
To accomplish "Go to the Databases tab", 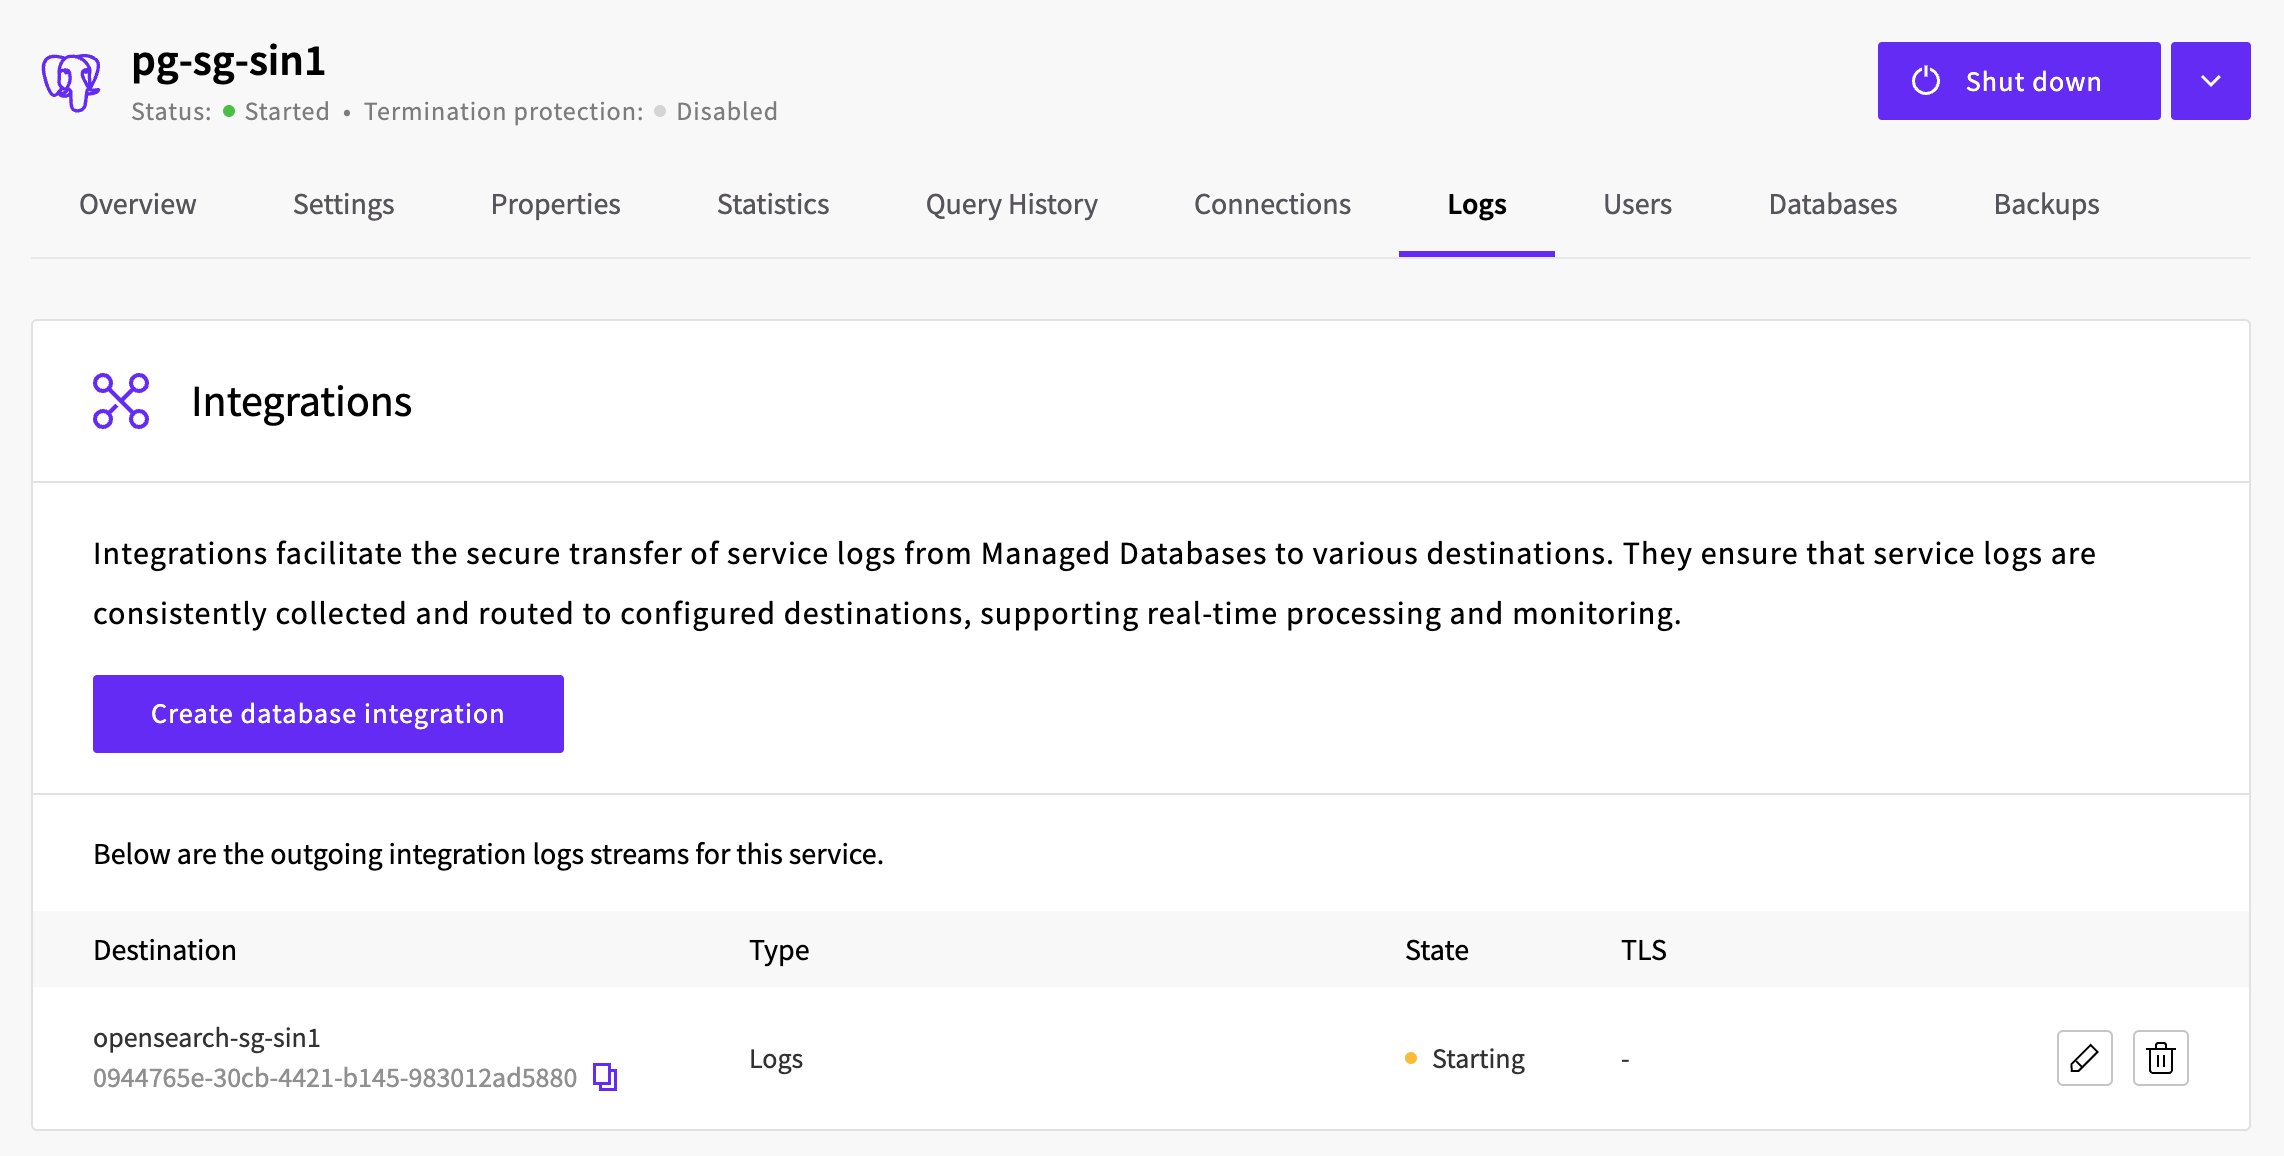I will click(x=1832, y=204).
